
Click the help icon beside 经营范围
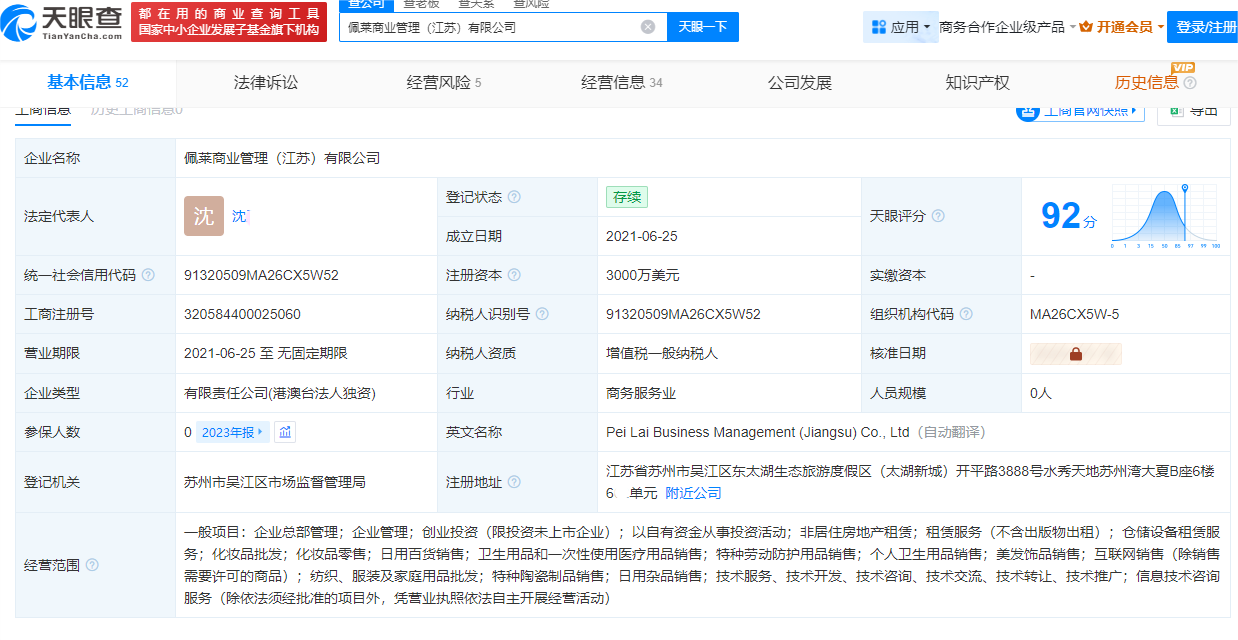pos(92,565)
